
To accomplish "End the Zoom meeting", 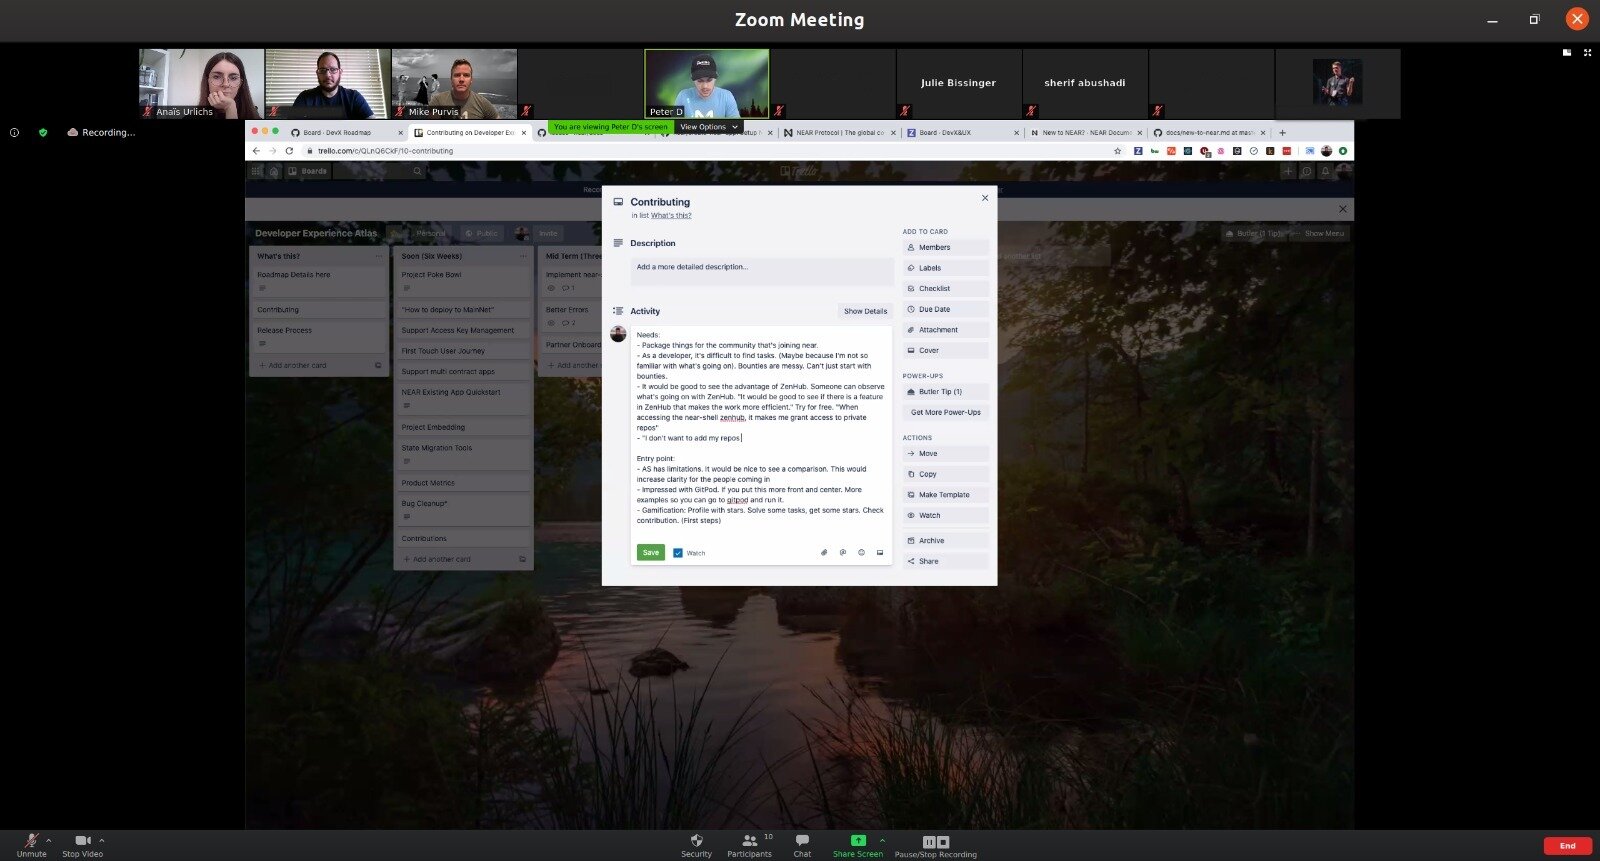I will click(1567, 846).
